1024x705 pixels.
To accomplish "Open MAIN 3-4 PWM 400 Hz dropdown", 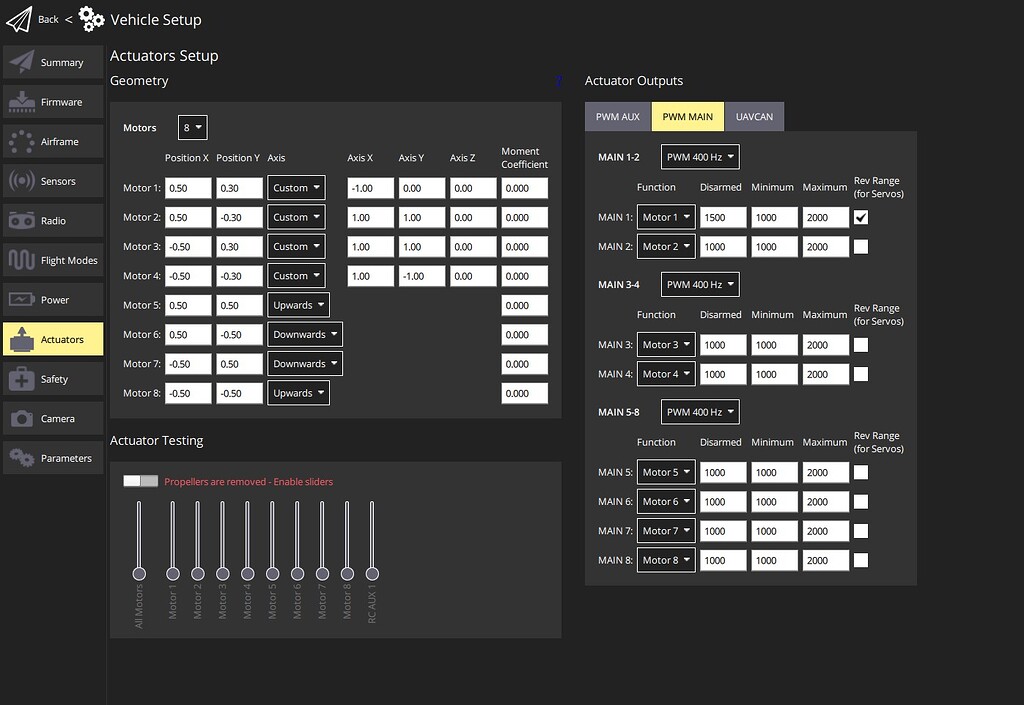I will click(x=700, y=285).
